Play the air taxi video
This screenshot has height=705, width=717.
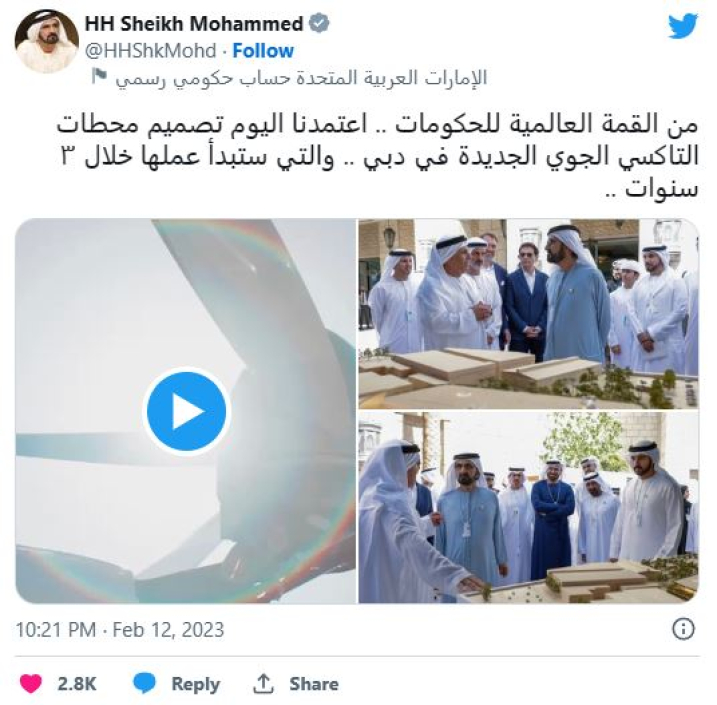(187, 411)
